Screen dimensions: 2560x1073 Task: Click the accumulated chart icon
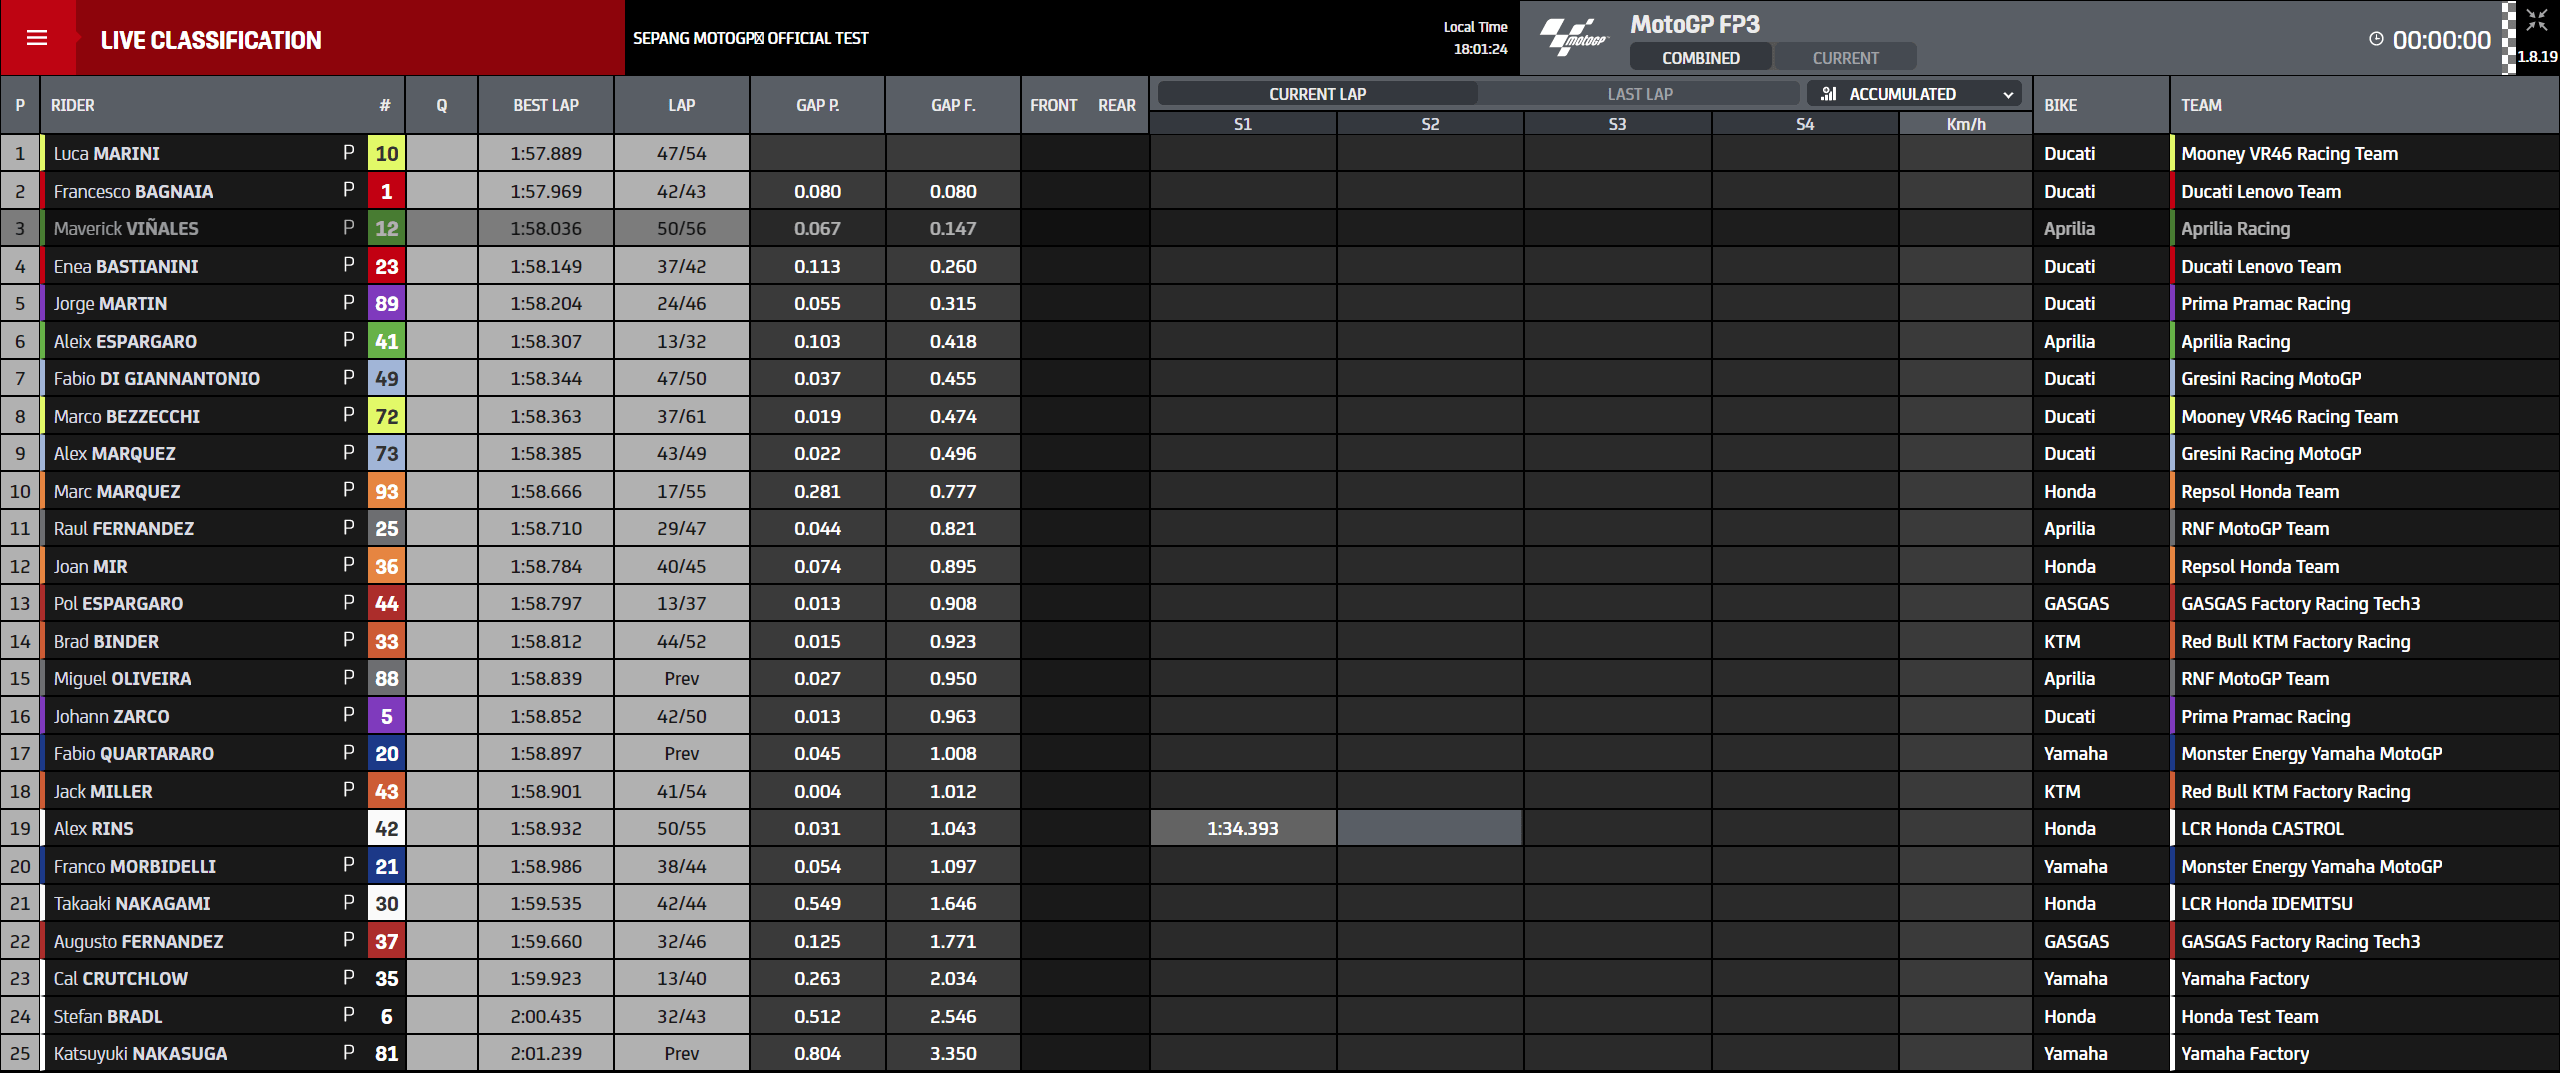1829,94
